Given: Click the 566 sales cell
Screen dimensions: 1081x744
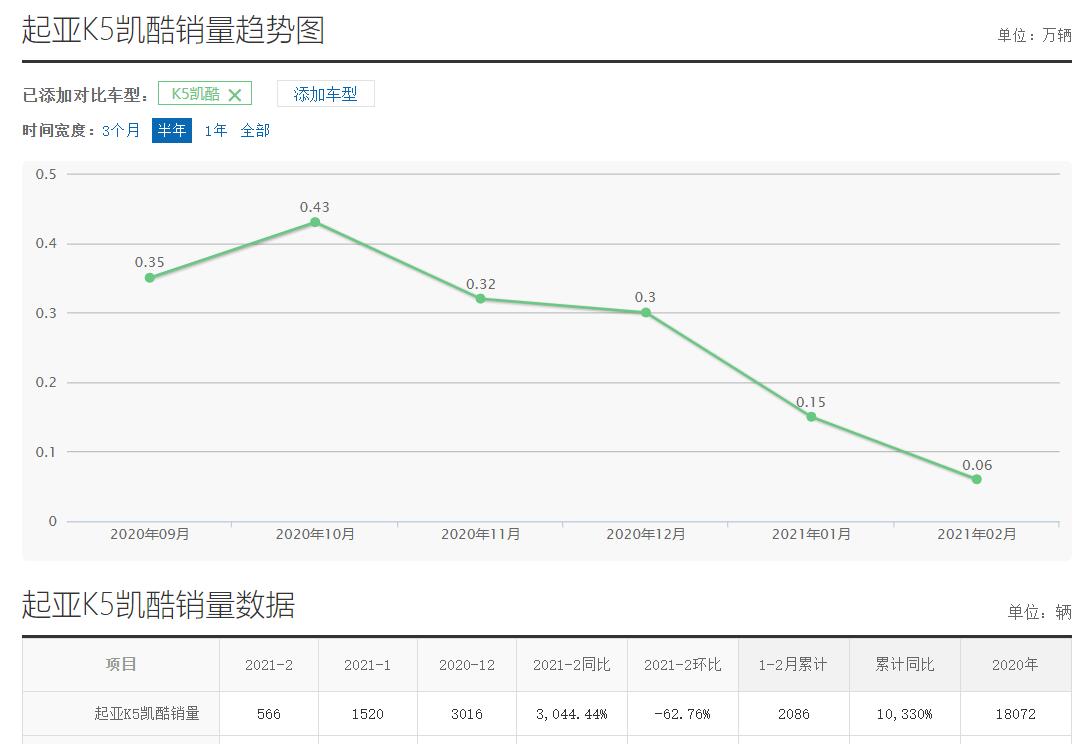Looking at the screenshot, I should 269,714.
